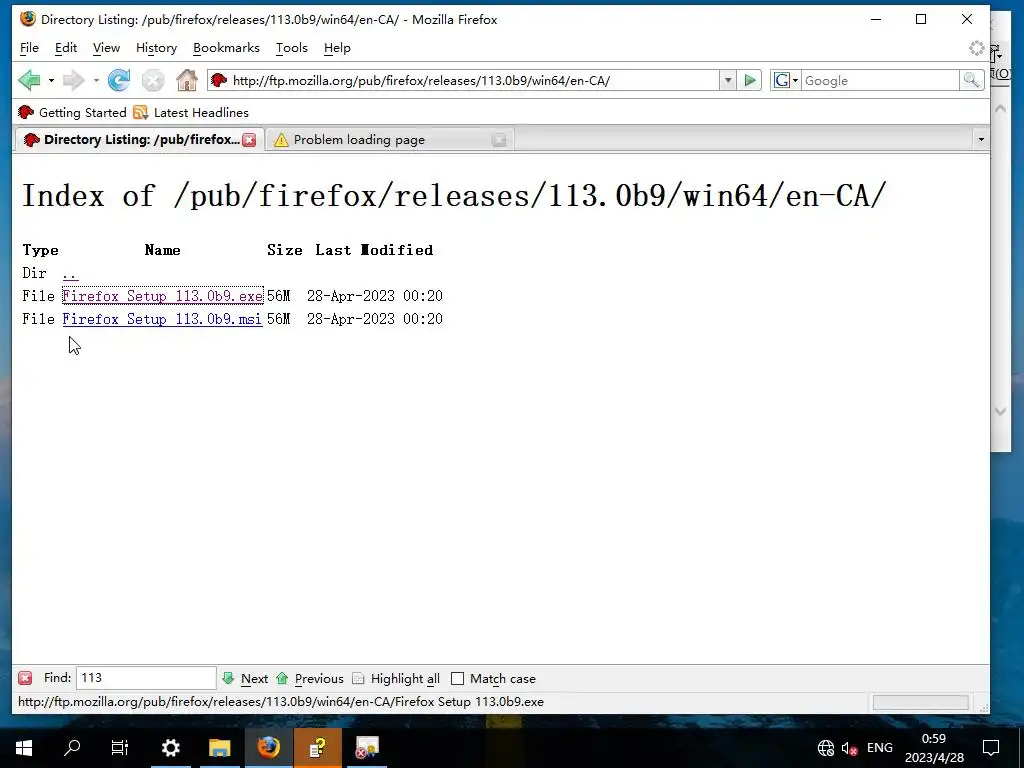
Task: Download Firefox Setup 113.0b9.exe
Action: click(x=163, y=296)
